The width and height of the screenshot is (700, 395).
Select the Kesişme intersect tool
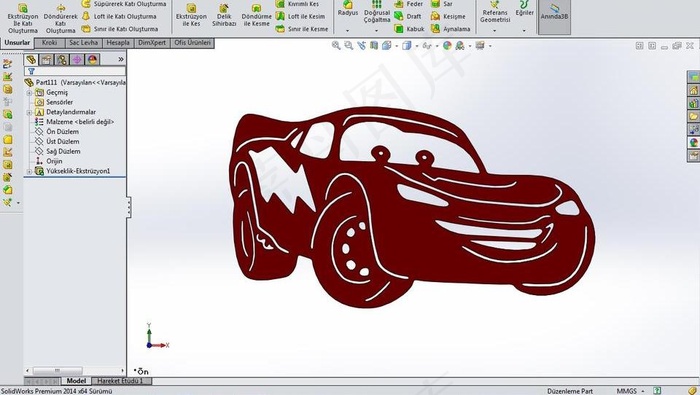pyautogui.click(x=448, y=17)
